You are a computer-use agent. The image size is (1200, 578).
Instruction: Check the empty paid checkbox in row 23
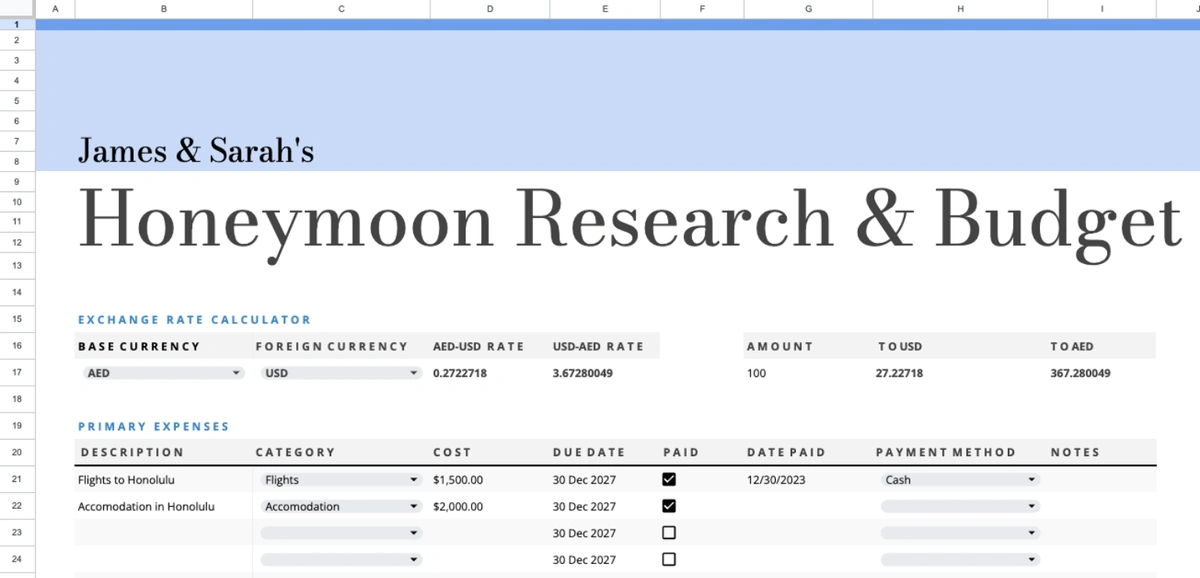(x=668, y=532)
